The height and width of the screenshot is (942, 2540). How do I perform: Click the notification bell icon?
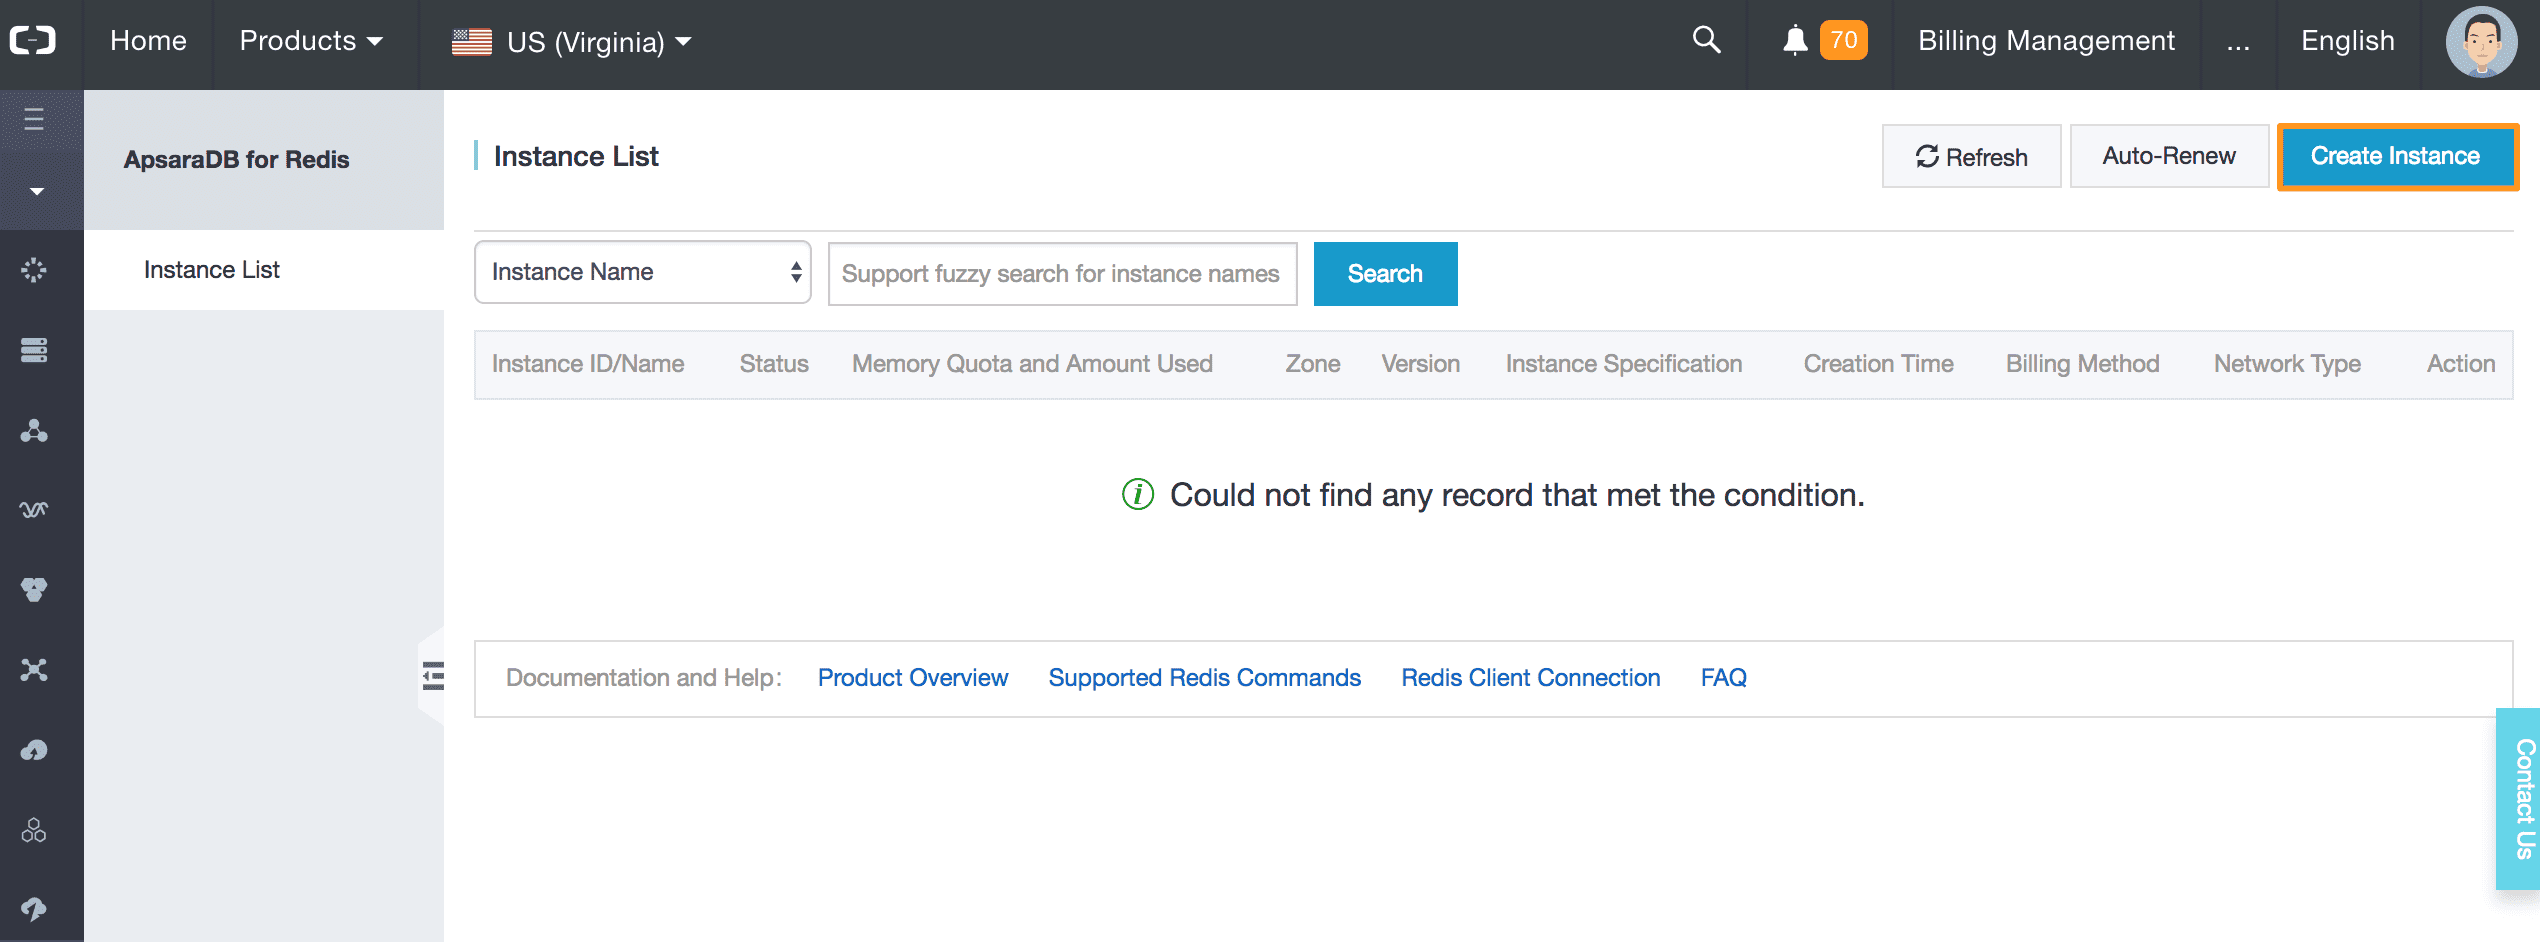[x=1796, y=41]
